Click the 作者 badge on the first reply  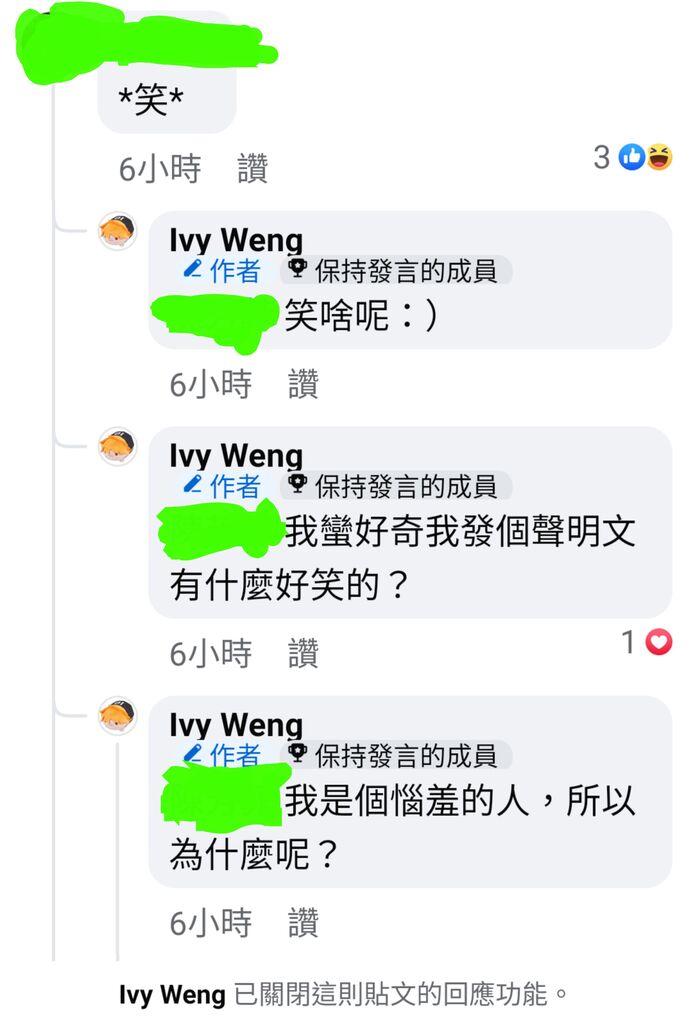click(x=221, y=270)
